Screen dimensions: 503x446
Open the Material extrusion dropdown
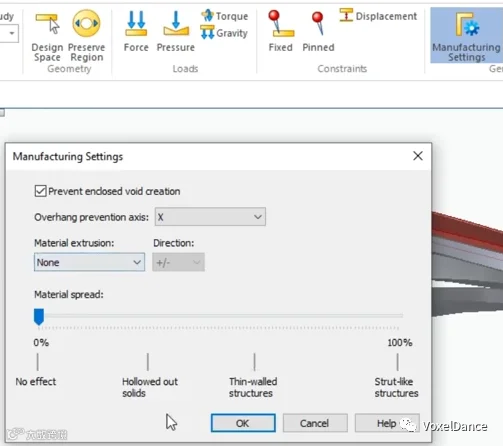89,262
